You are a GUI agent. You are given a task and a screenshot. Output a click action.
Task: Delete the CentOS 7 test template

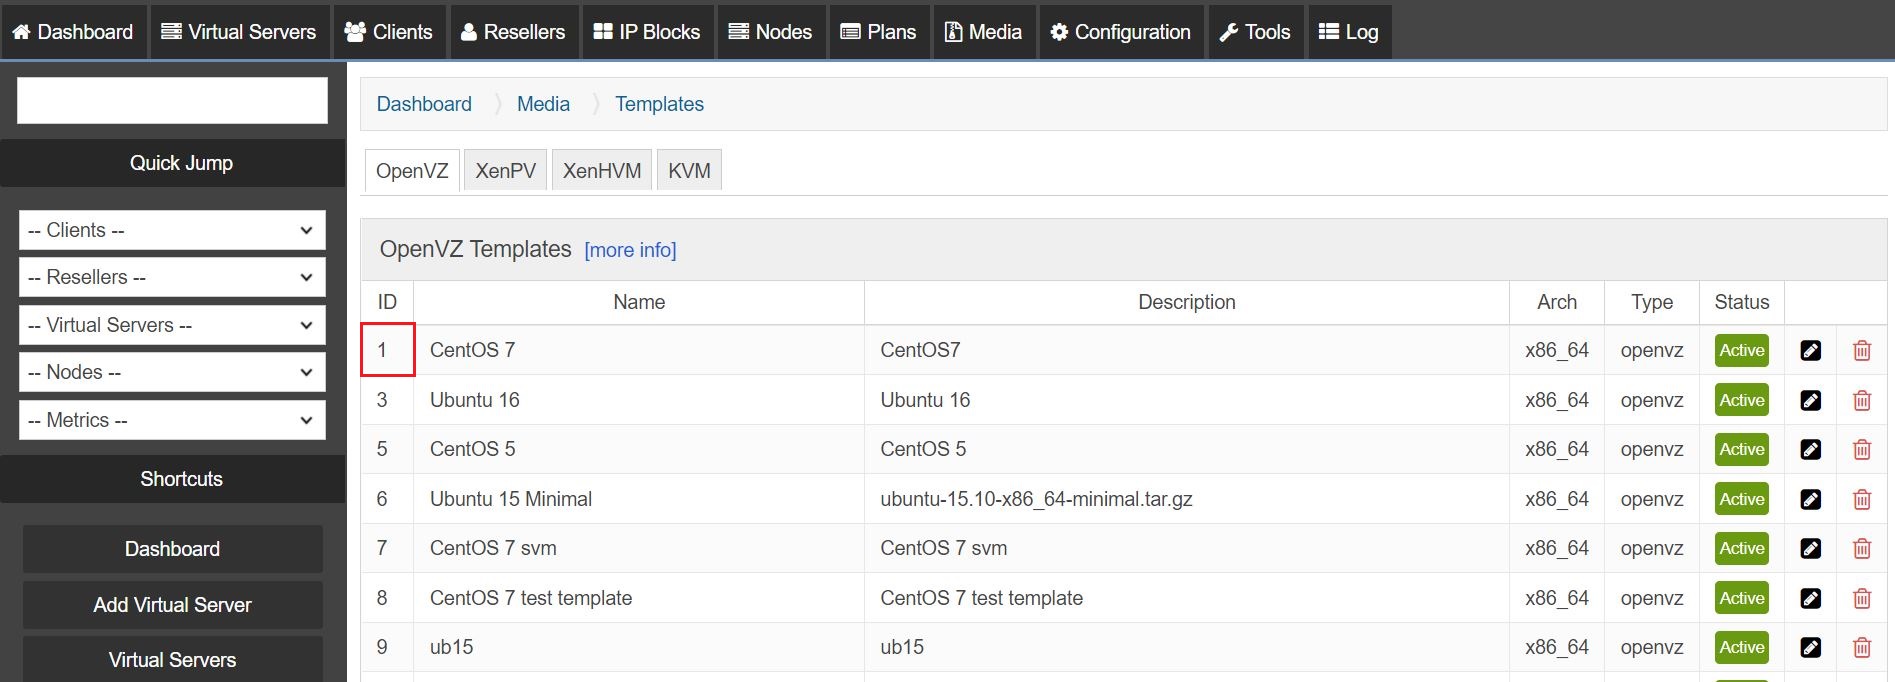pyautogui.click(x=1861, y=598)
